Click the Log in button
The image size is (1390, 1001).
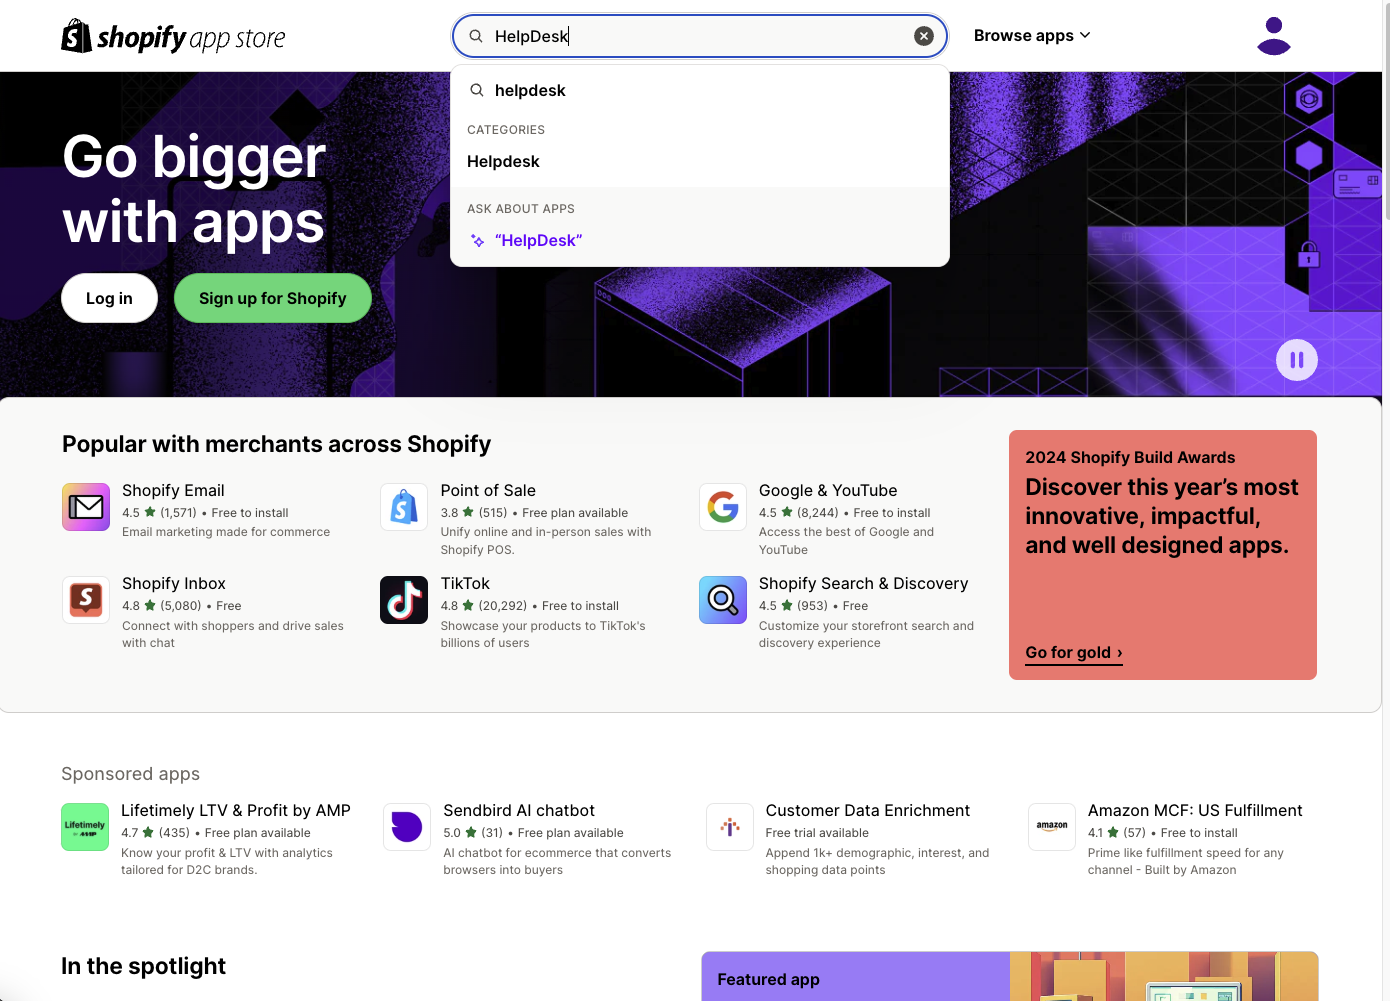point(109,298)
